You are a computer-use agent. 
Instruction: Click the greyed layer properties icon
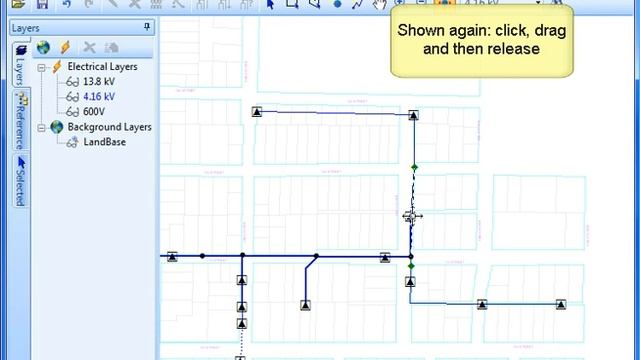click(x=111, y=48)
